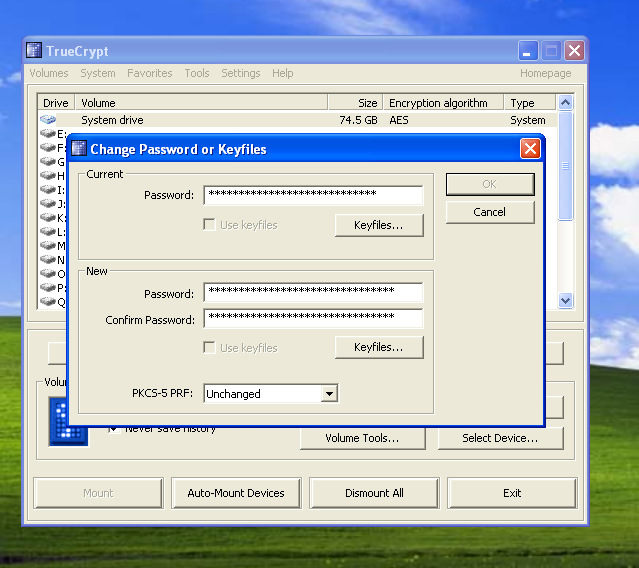
Task: Select the E: drive icon
Action: click(x=48, y=133)
